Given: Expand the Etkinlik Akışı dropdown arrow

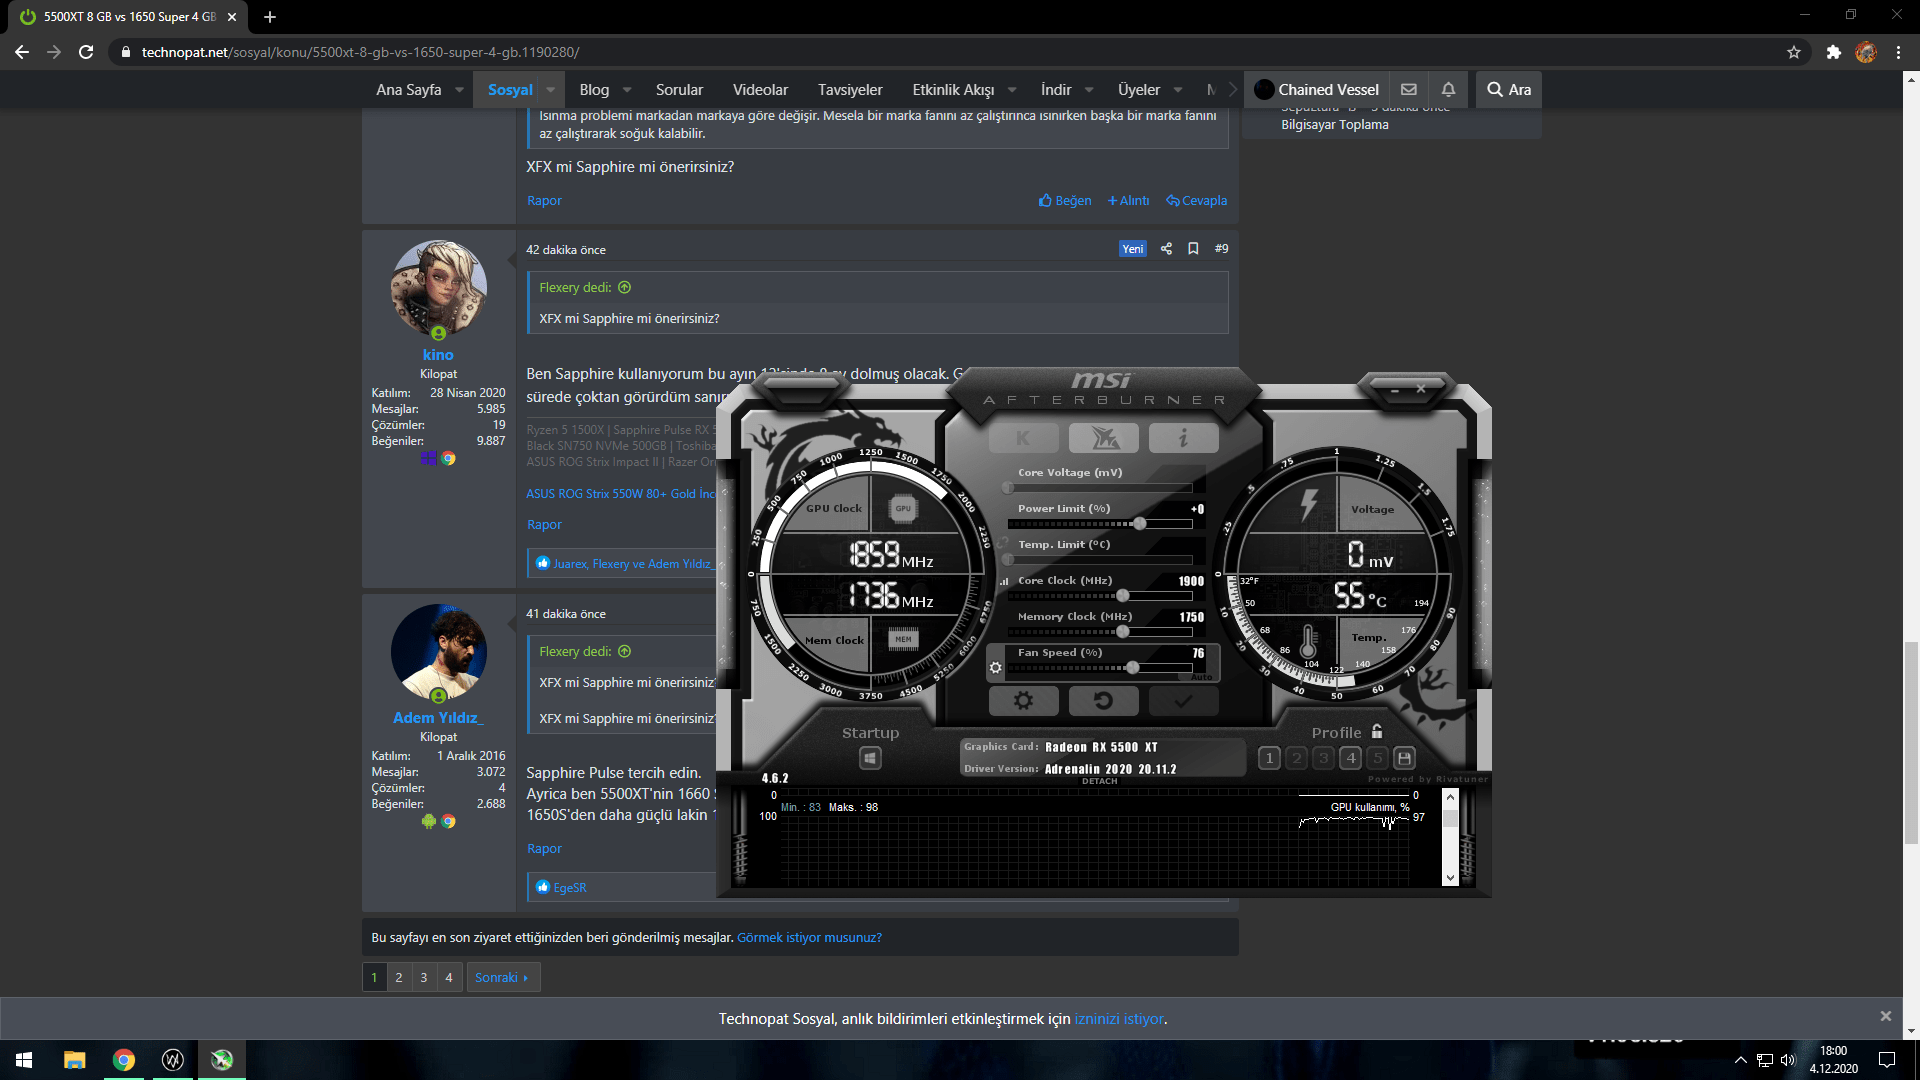Looking at the screenshot, I should [1012, 90].
